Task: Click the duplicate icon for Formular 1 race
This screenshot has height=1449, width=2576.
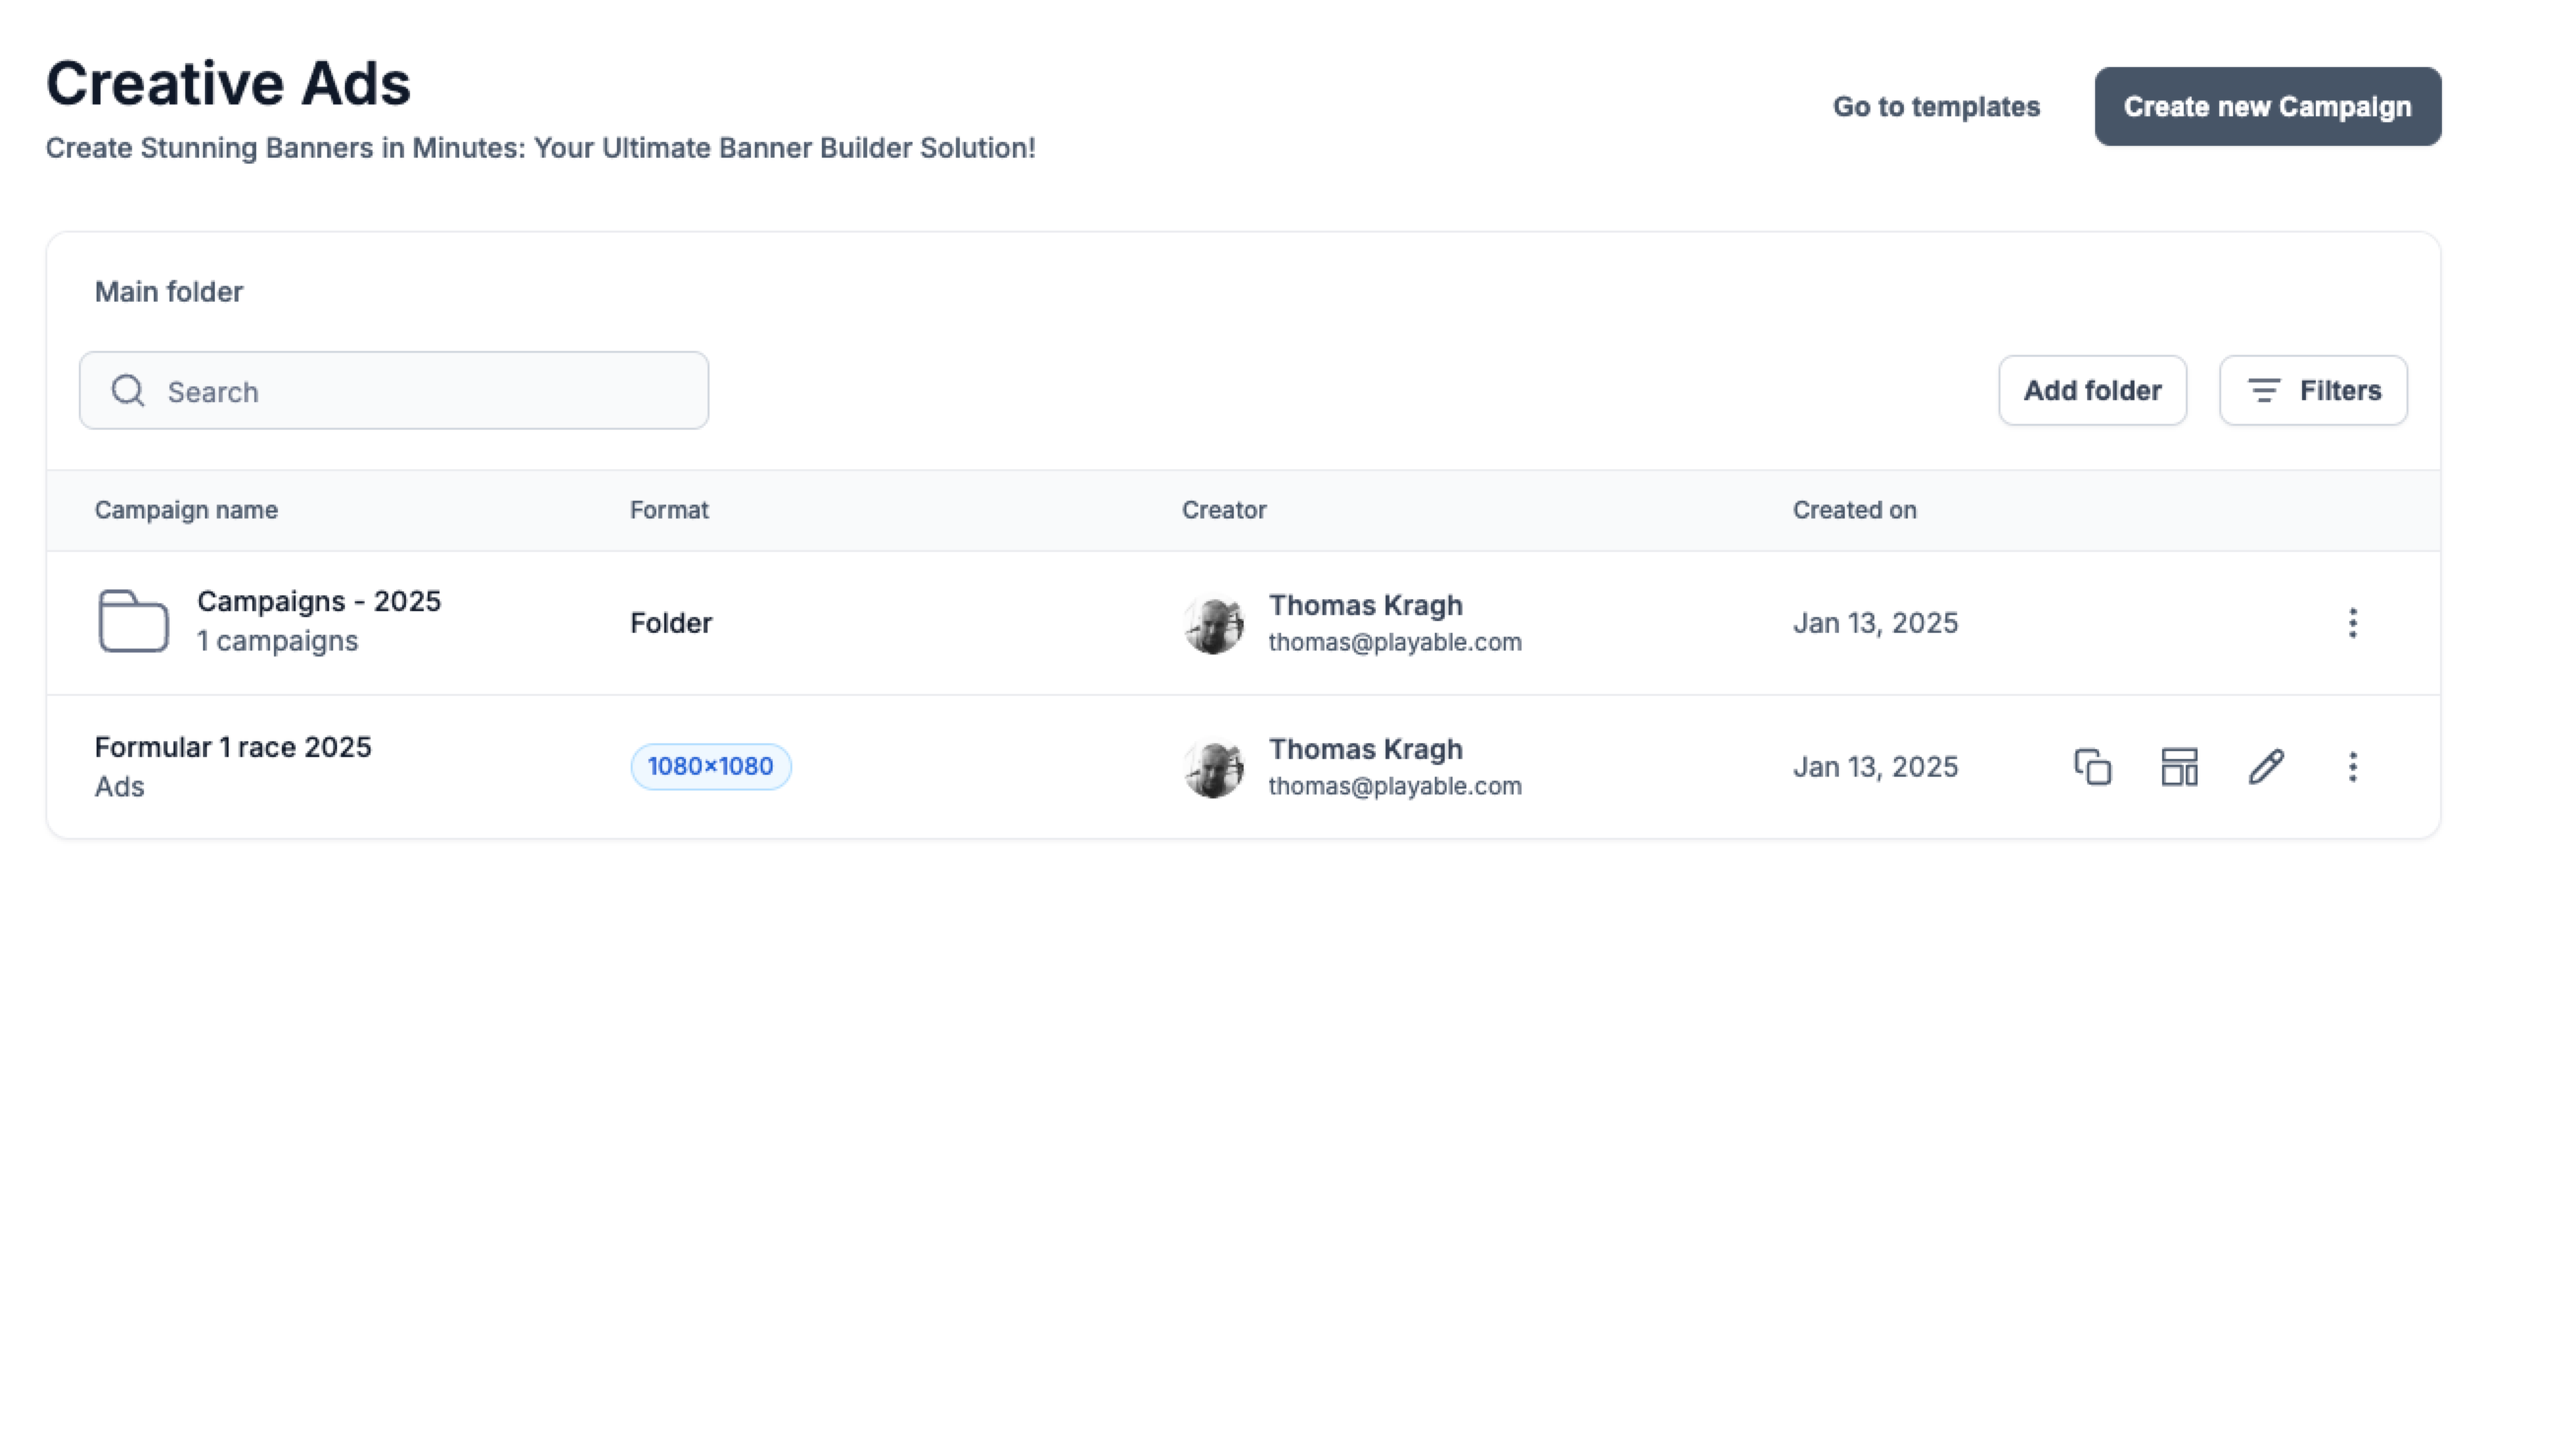Action: [x=2092, y=767]
